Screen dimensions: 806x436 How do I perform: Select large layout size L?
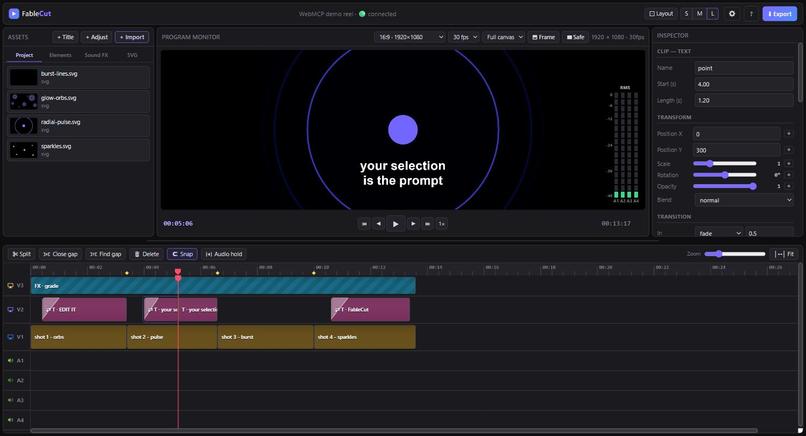(712, 14)
